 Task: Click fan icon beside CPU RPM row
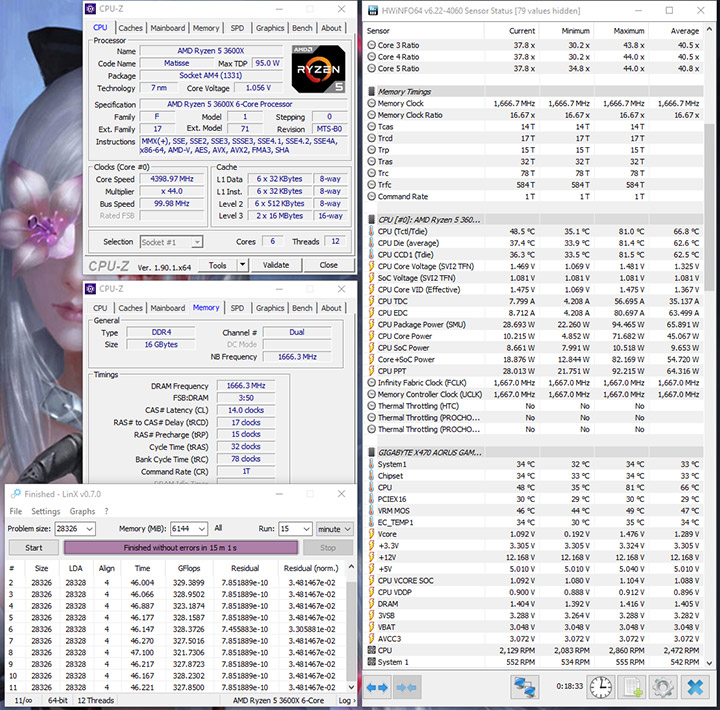pyautogui.click(x=371, y=650)
